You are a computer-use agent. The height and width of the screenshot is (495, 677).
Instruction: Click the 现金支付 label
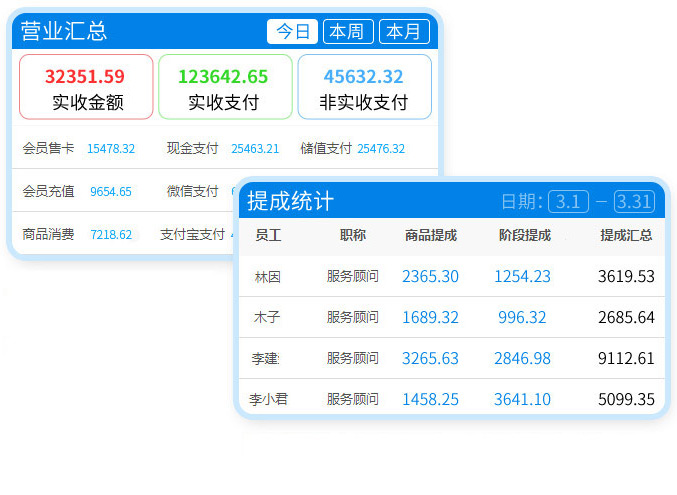[193, 149]
